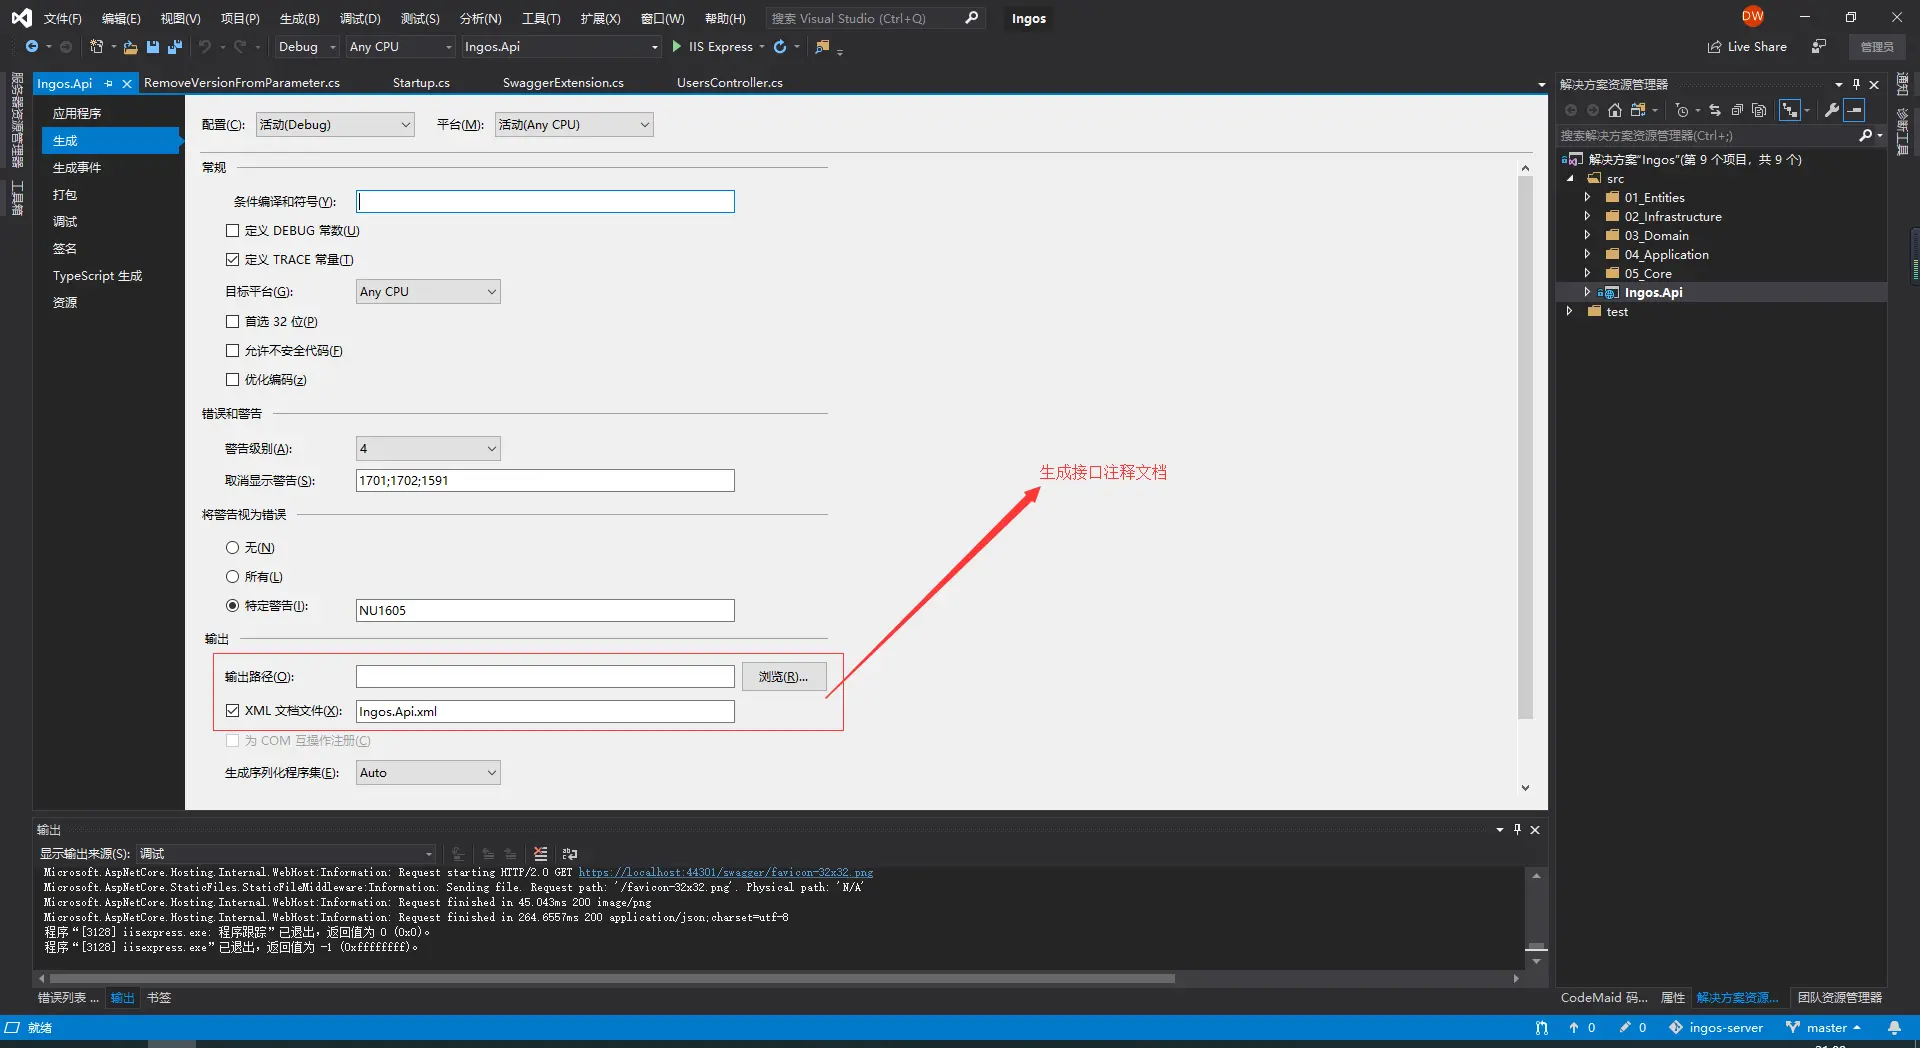This screenshot has height=1048, width=1920.
Task: Click the master git branch indicator
Action: click(1825, 1027)
